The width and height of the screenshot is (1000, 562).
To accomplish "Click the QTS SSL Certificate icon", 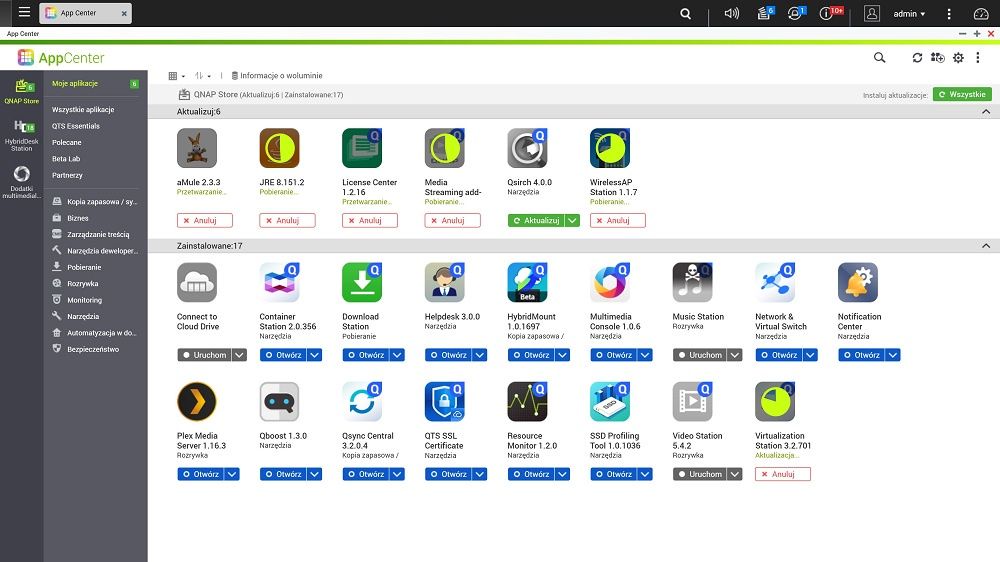I will [445, 402].
